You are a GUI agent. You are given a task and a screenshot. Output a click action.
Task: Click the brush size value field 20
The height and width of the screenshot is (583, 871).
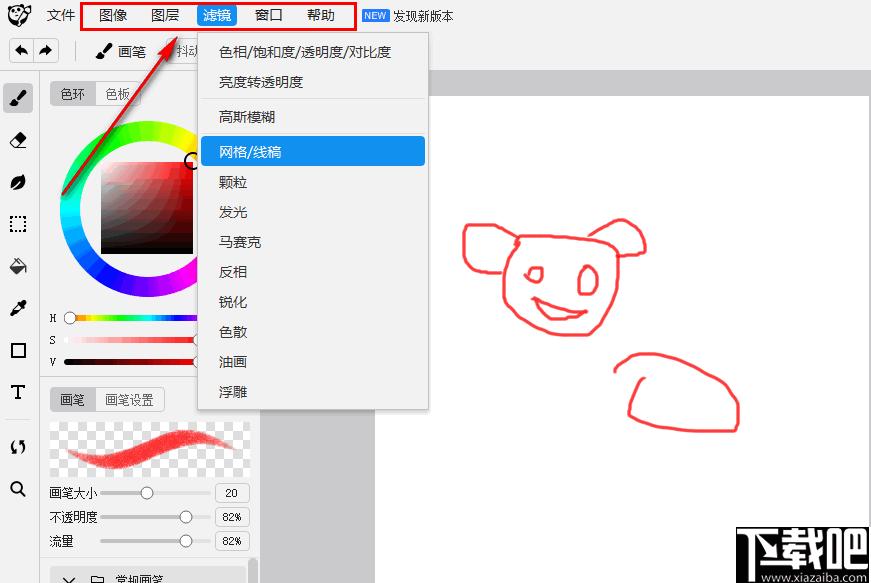pyautogui.click(x=232, y=493)
